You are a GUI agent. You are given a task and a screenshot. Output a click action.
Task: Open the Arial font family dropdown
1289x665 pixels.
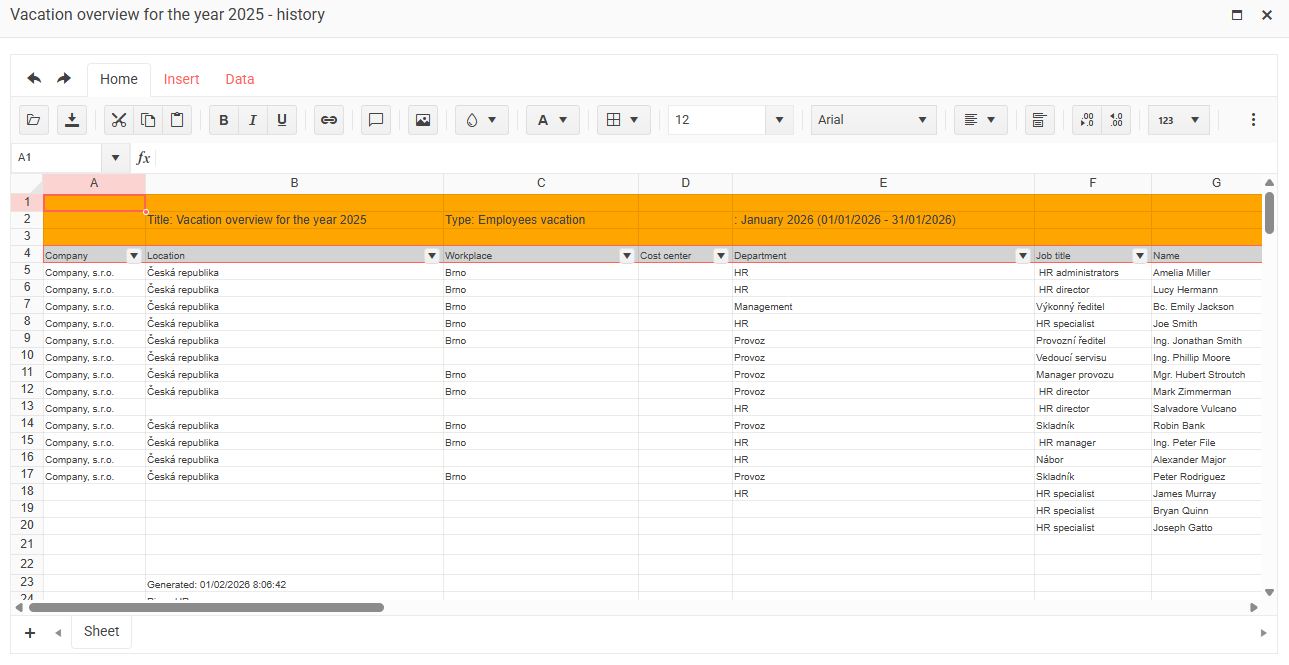coord(873,120)
